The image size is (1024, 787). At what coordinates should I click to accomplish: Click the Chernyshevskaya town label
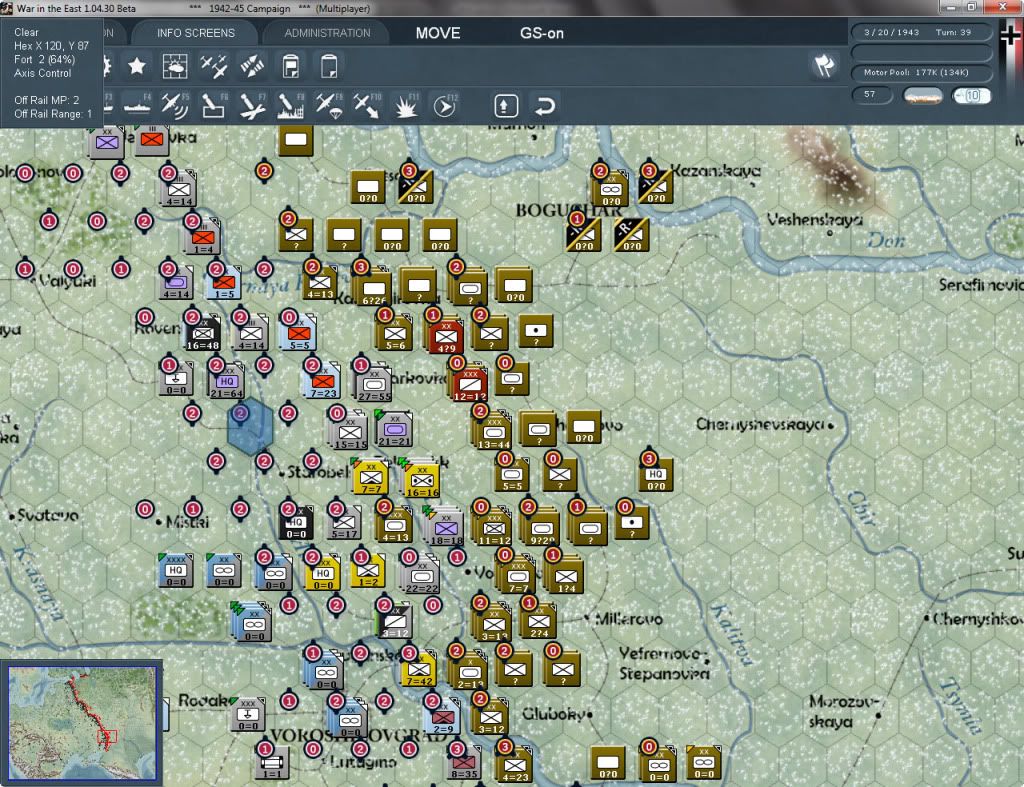click(x=760, y=425)
